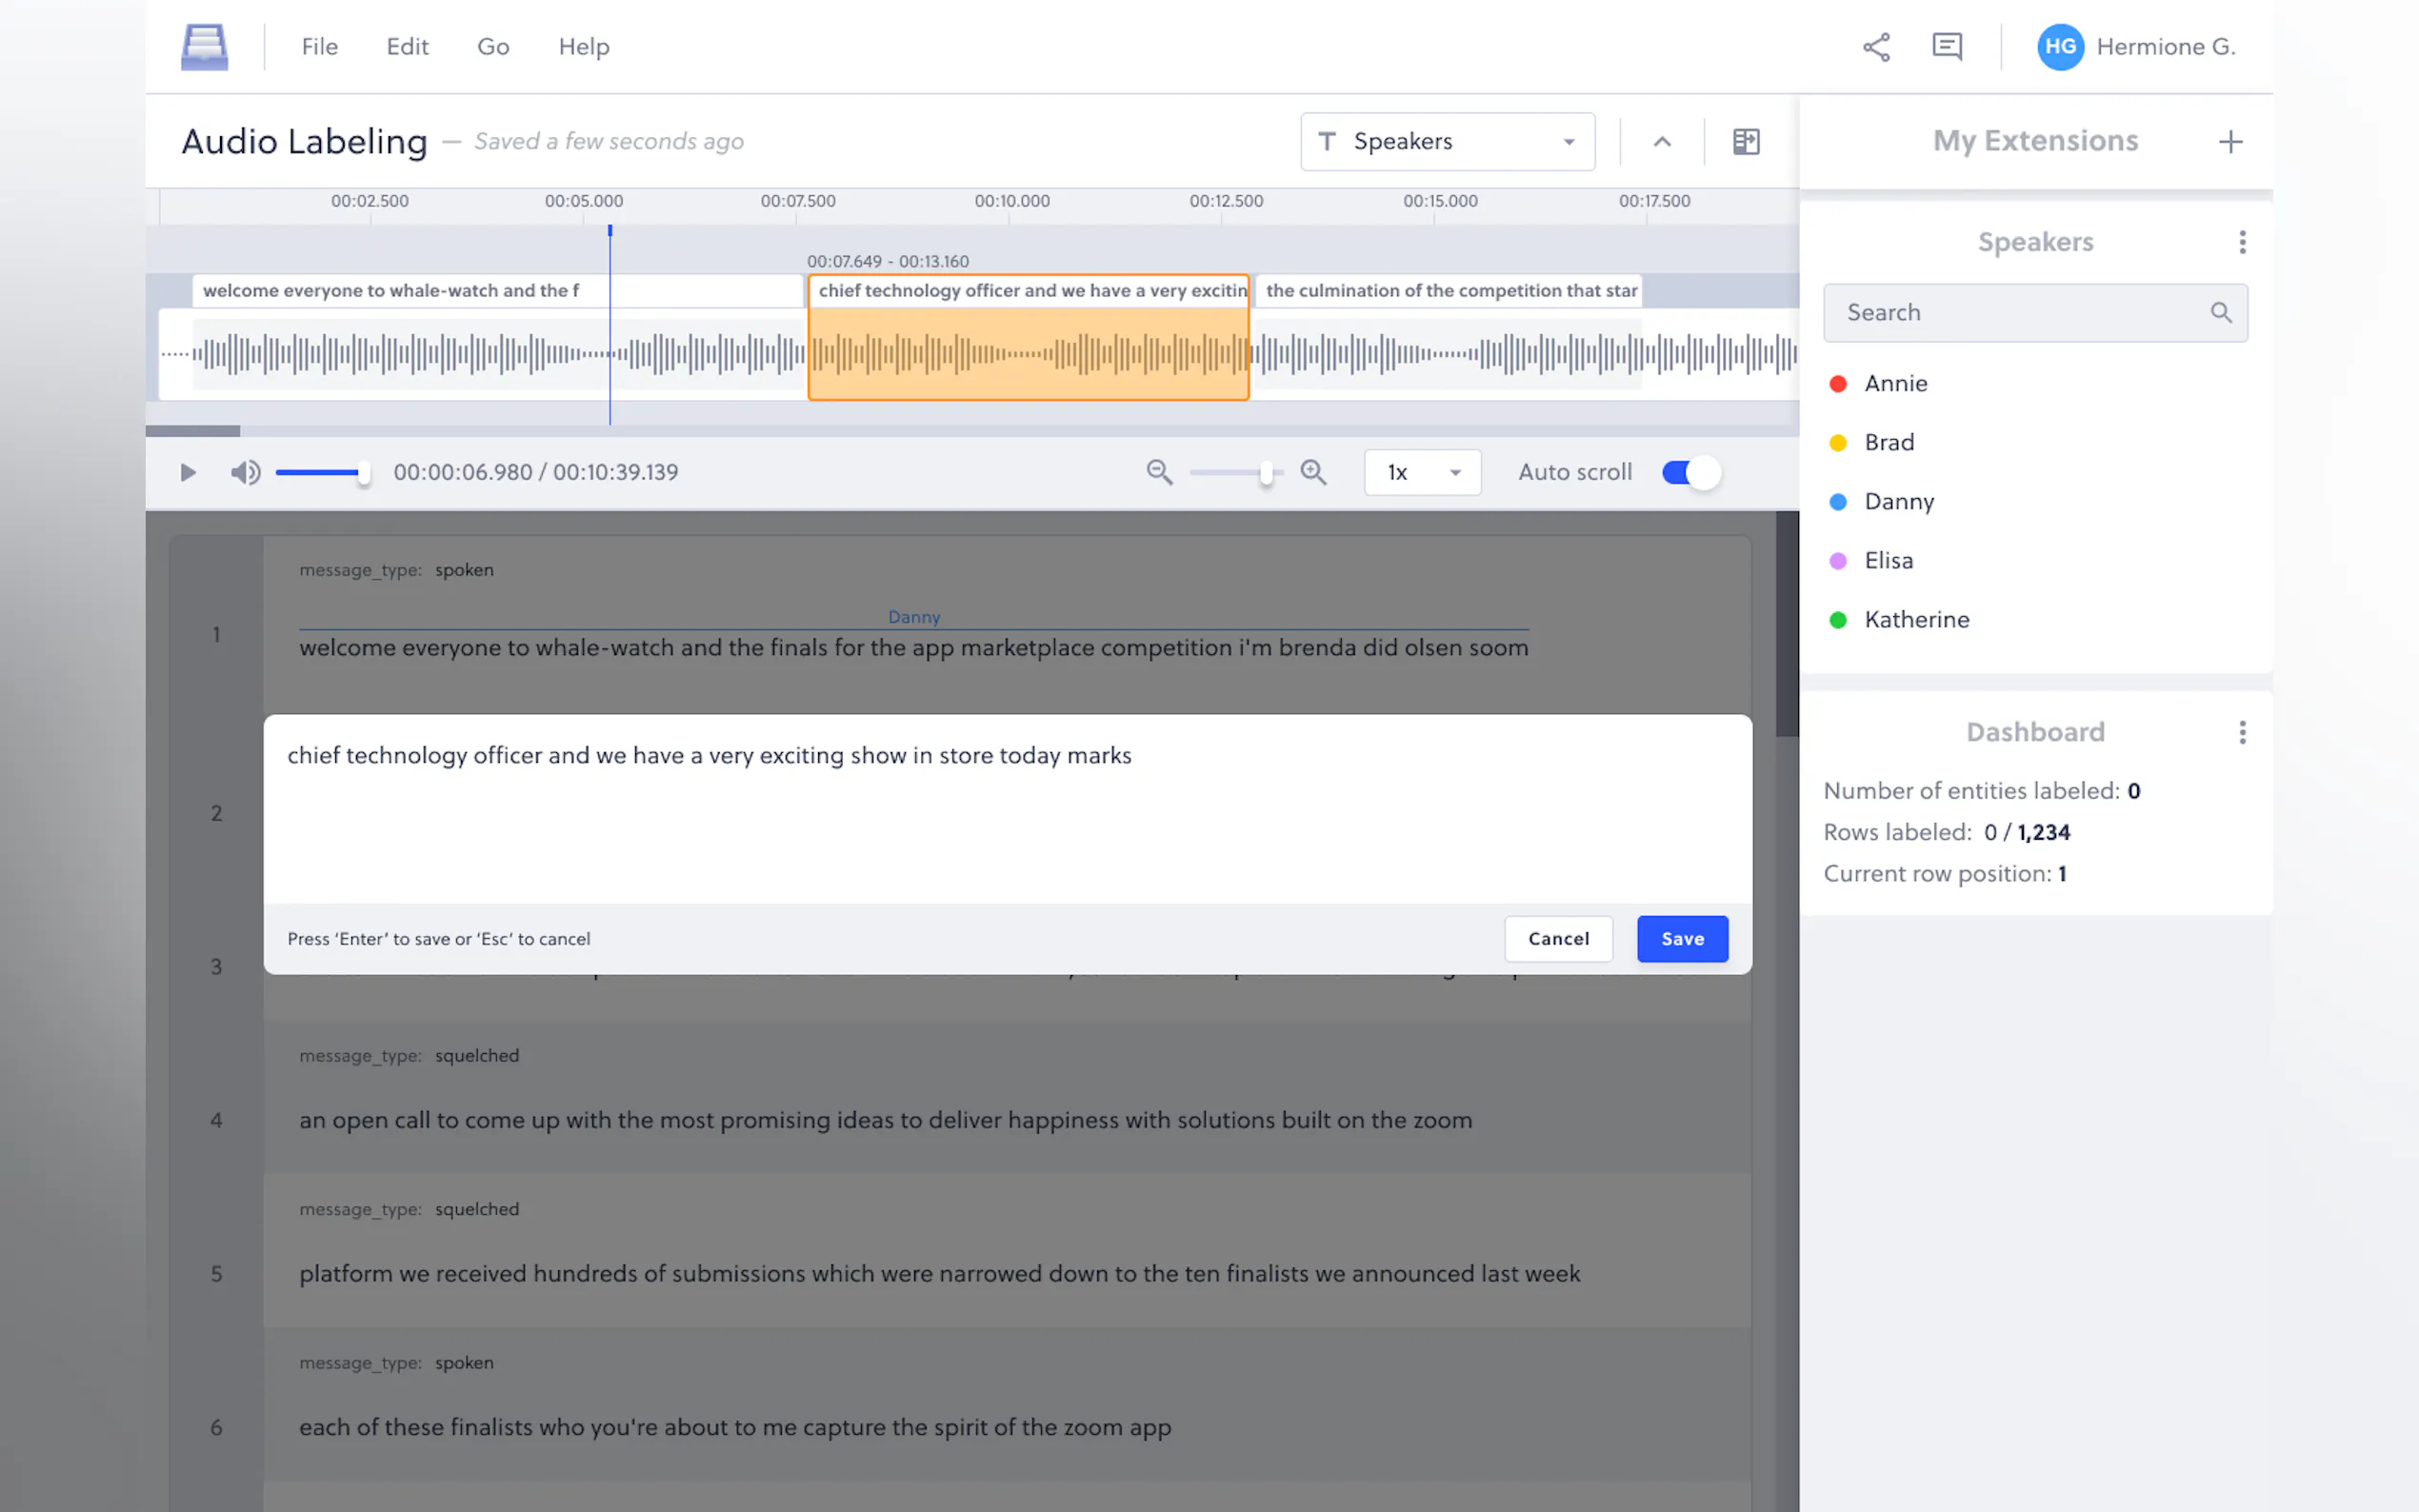This screenshot has width=2419, height=1512.
Task: Open the Speakers dropdown
Action: 1447,142
